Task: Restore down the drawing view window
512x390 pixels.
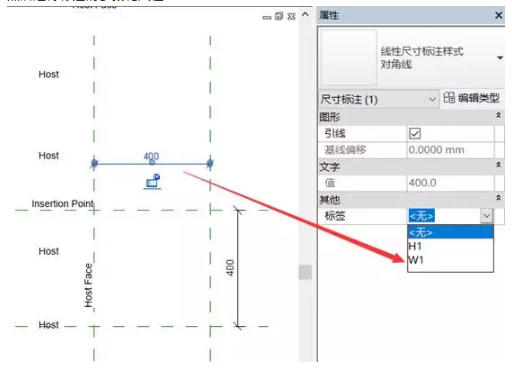Action: click(x=279, y=16)
